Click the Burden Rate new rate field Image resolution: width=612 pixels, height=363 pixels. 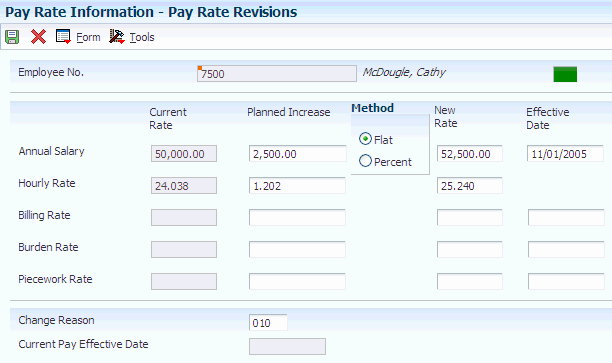click(x=470, y=249)
